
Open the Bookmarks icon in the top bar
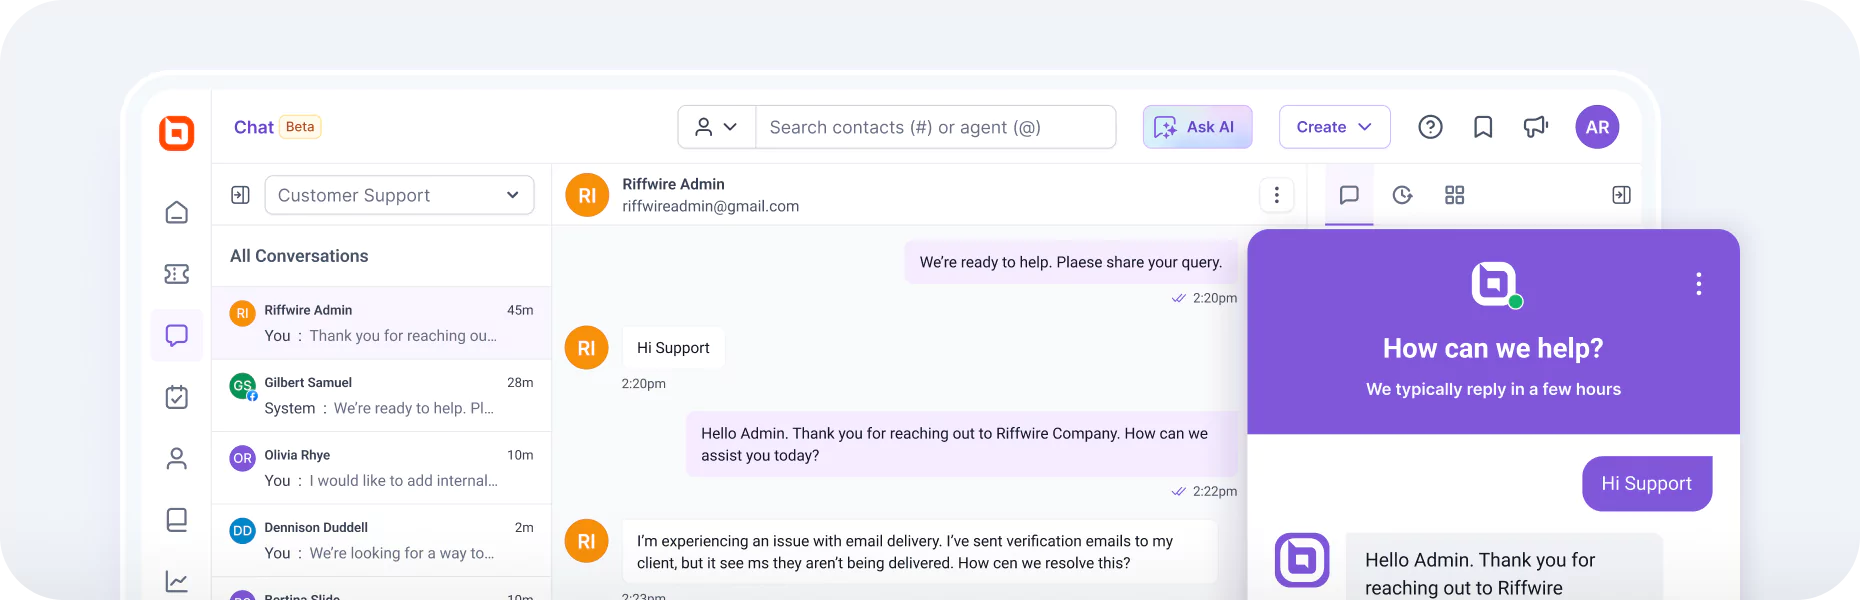click(1483, 127)
